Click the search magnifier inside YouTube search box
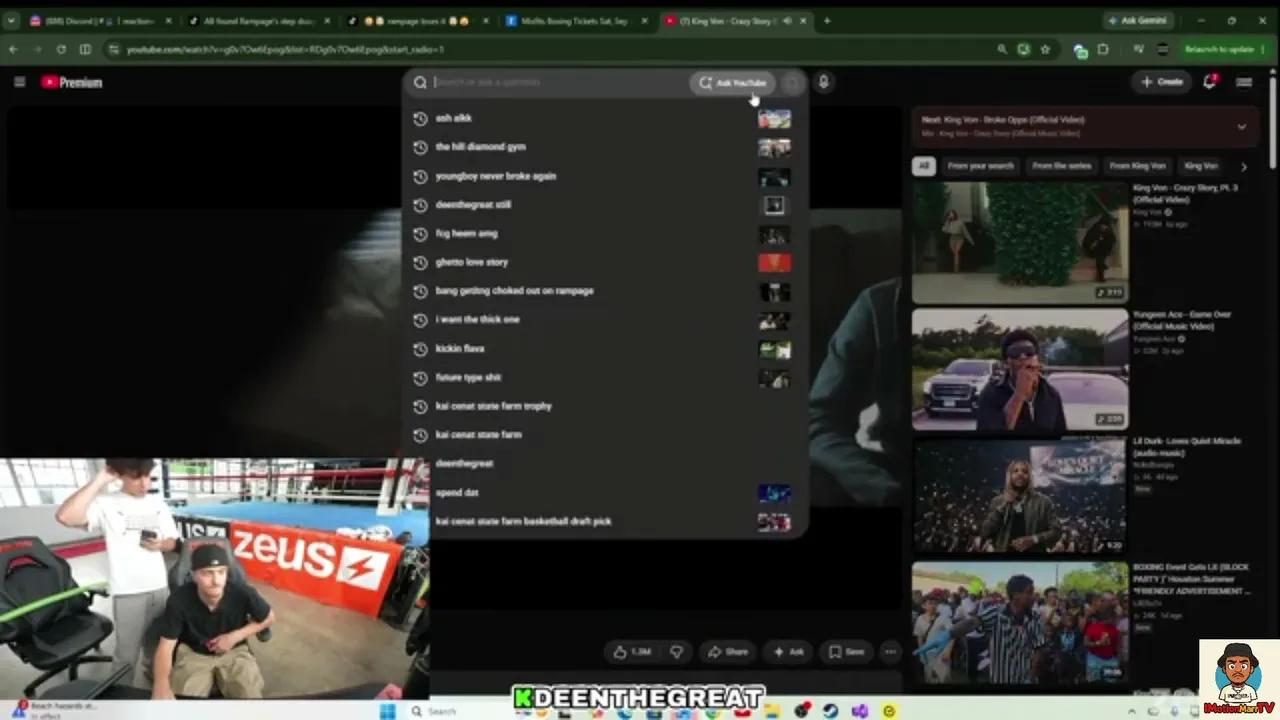Image resolution: width=1280 pixels, height=720 pixels. tap(420, 83)
